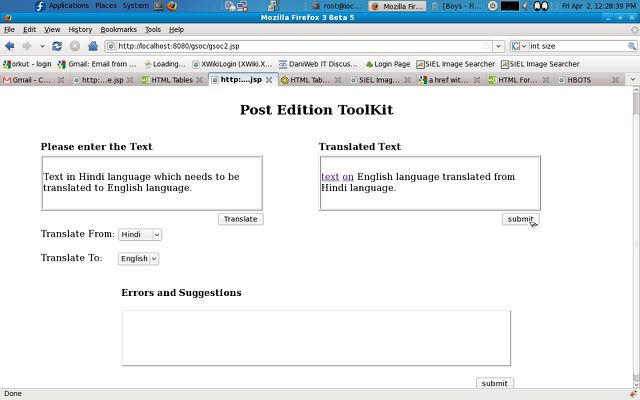Reload the current page

click(57, 46)
